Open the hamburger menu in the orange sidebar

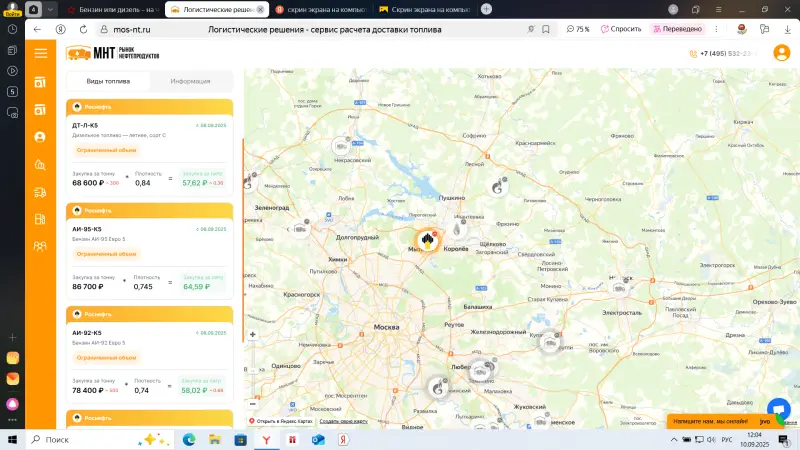tap(40, 53)
